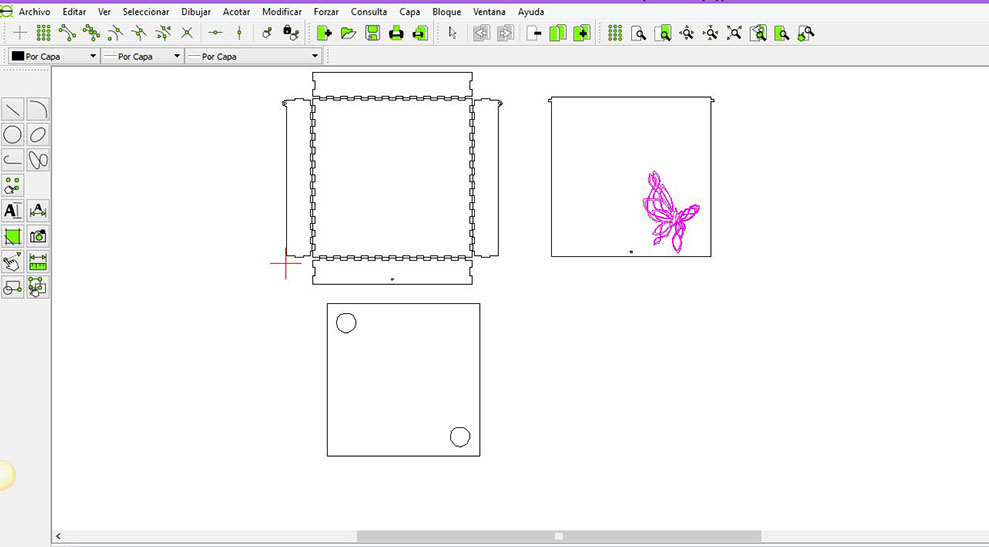Screen dimensions: 989x547
Task: Select the arc drawing tool
Action: tap(38, 109)
